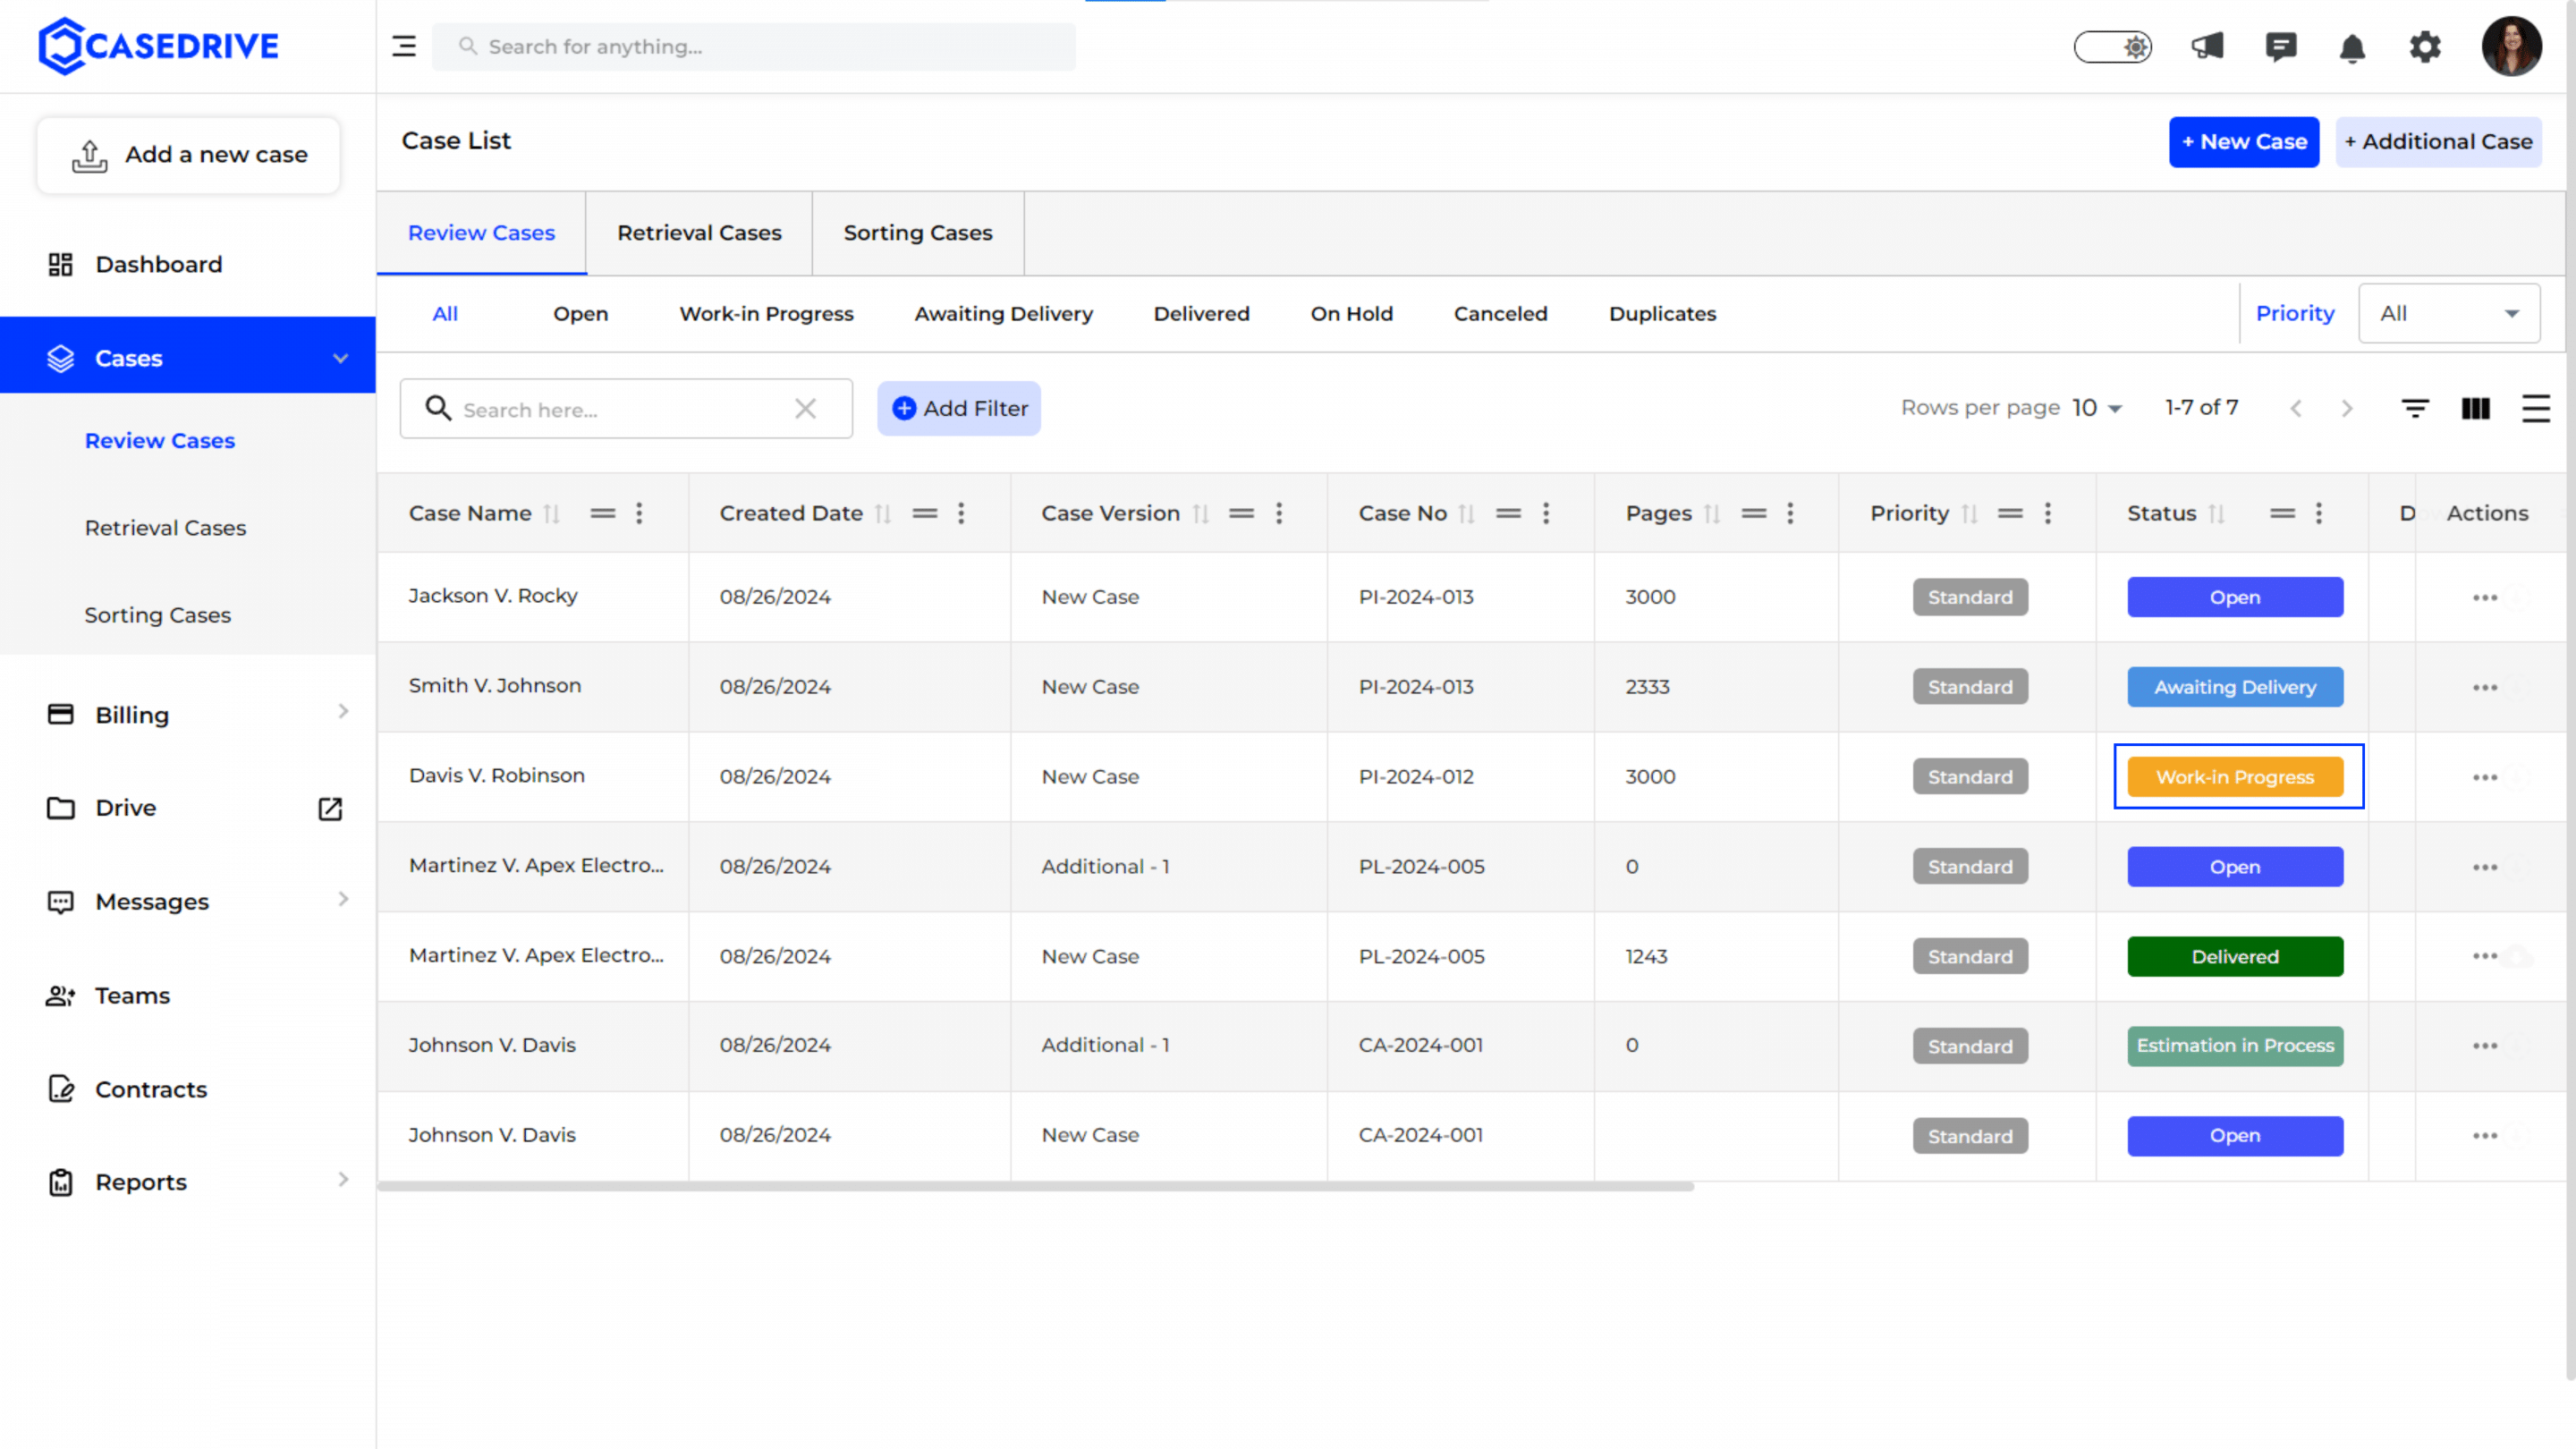Open Rows per page dropdown

click(2096, 408)
